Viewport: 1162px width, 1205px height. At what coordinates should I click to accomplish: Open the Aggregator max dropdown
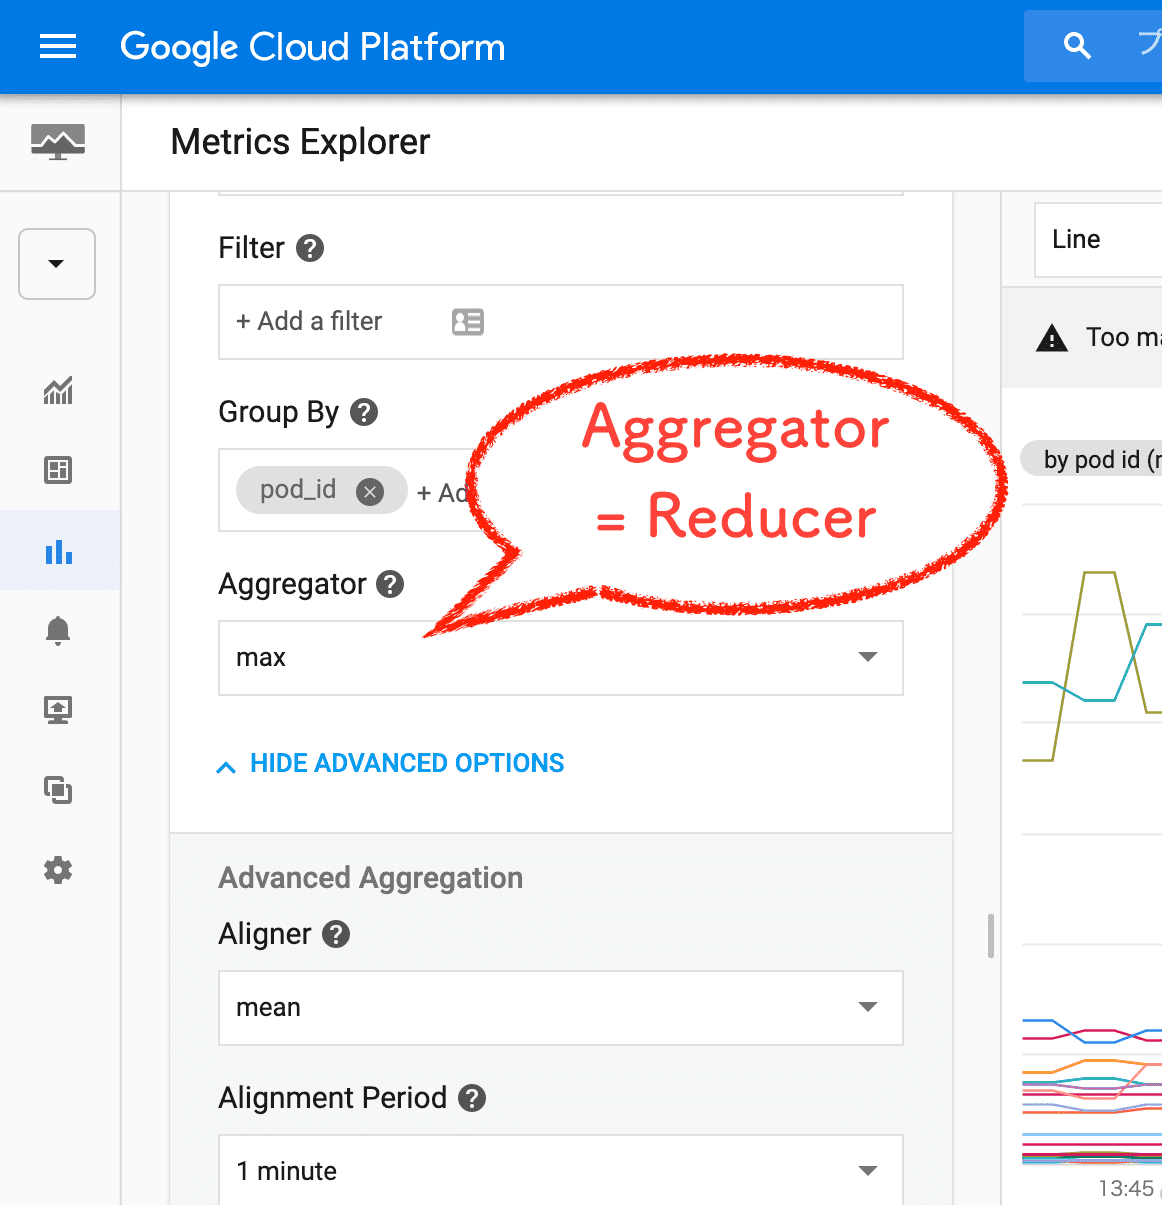[561, 658]
